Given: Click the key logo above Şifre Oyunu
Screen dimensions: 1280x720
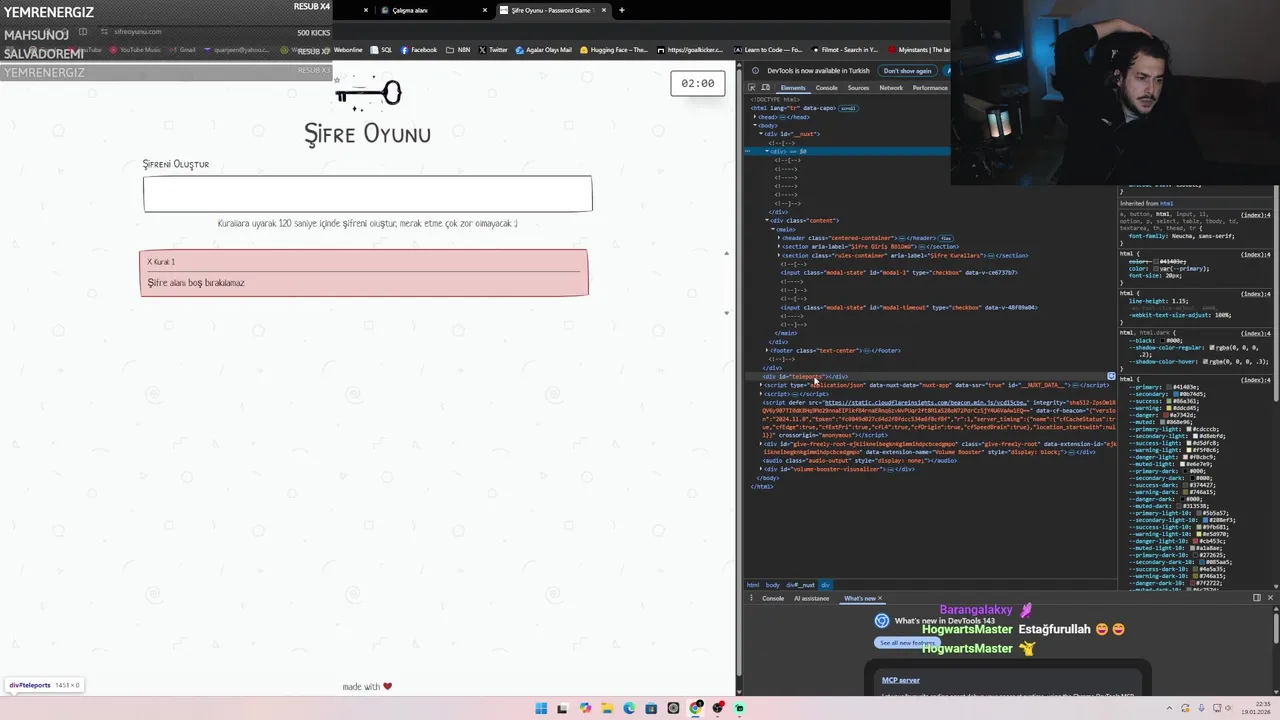Looking at the screenshot, I should [368, 93].
